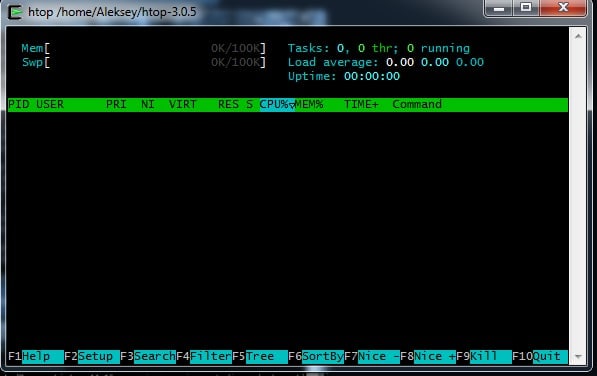Sort by MEM% column header

(x=309, y=104)
